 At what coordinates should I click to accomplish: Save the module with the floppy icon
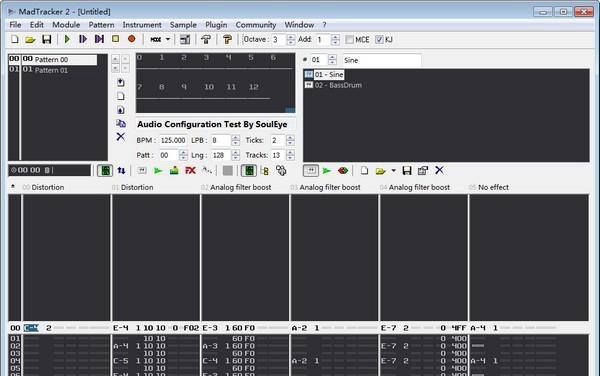[x=46, y=39]
